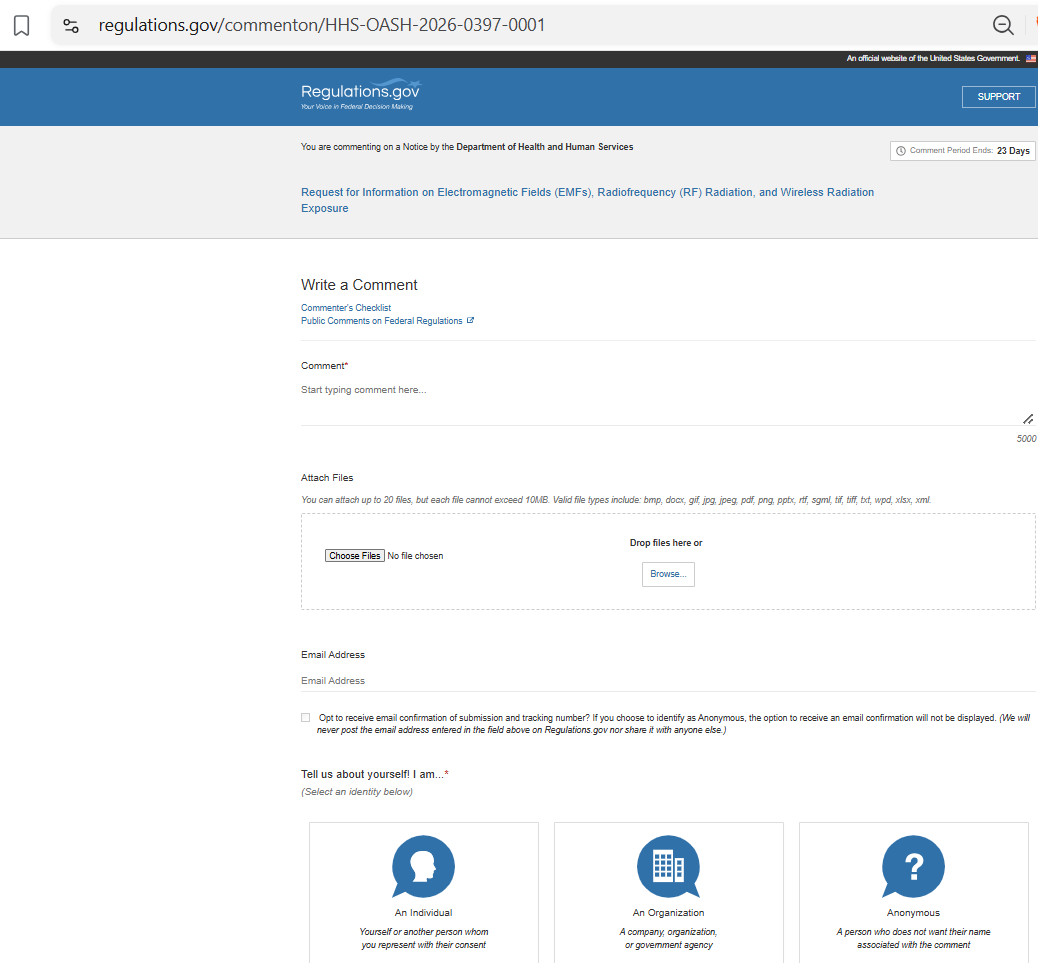Click external link icon after Public Comments
The height and width of the screenshot is (963, 1038).
[471, 320]
